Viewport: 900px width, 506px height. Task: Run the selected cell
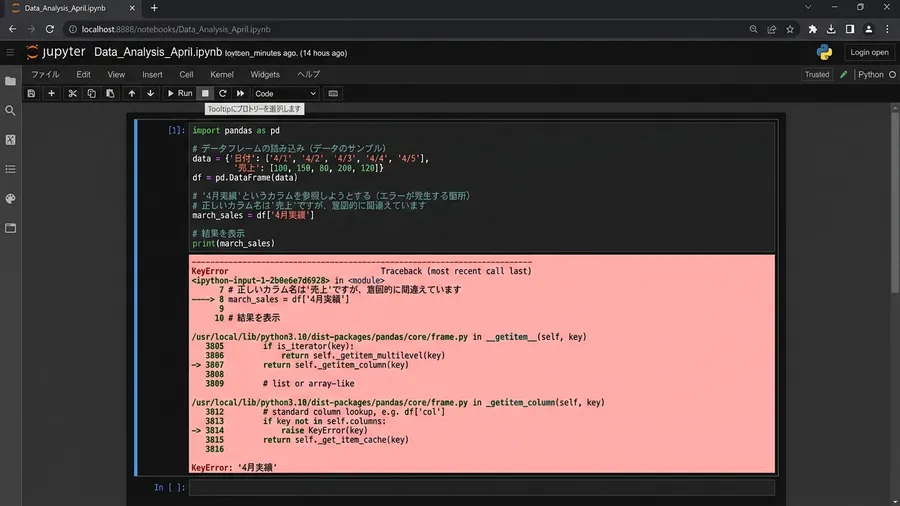pyautogui.click(x=180, y=94)
